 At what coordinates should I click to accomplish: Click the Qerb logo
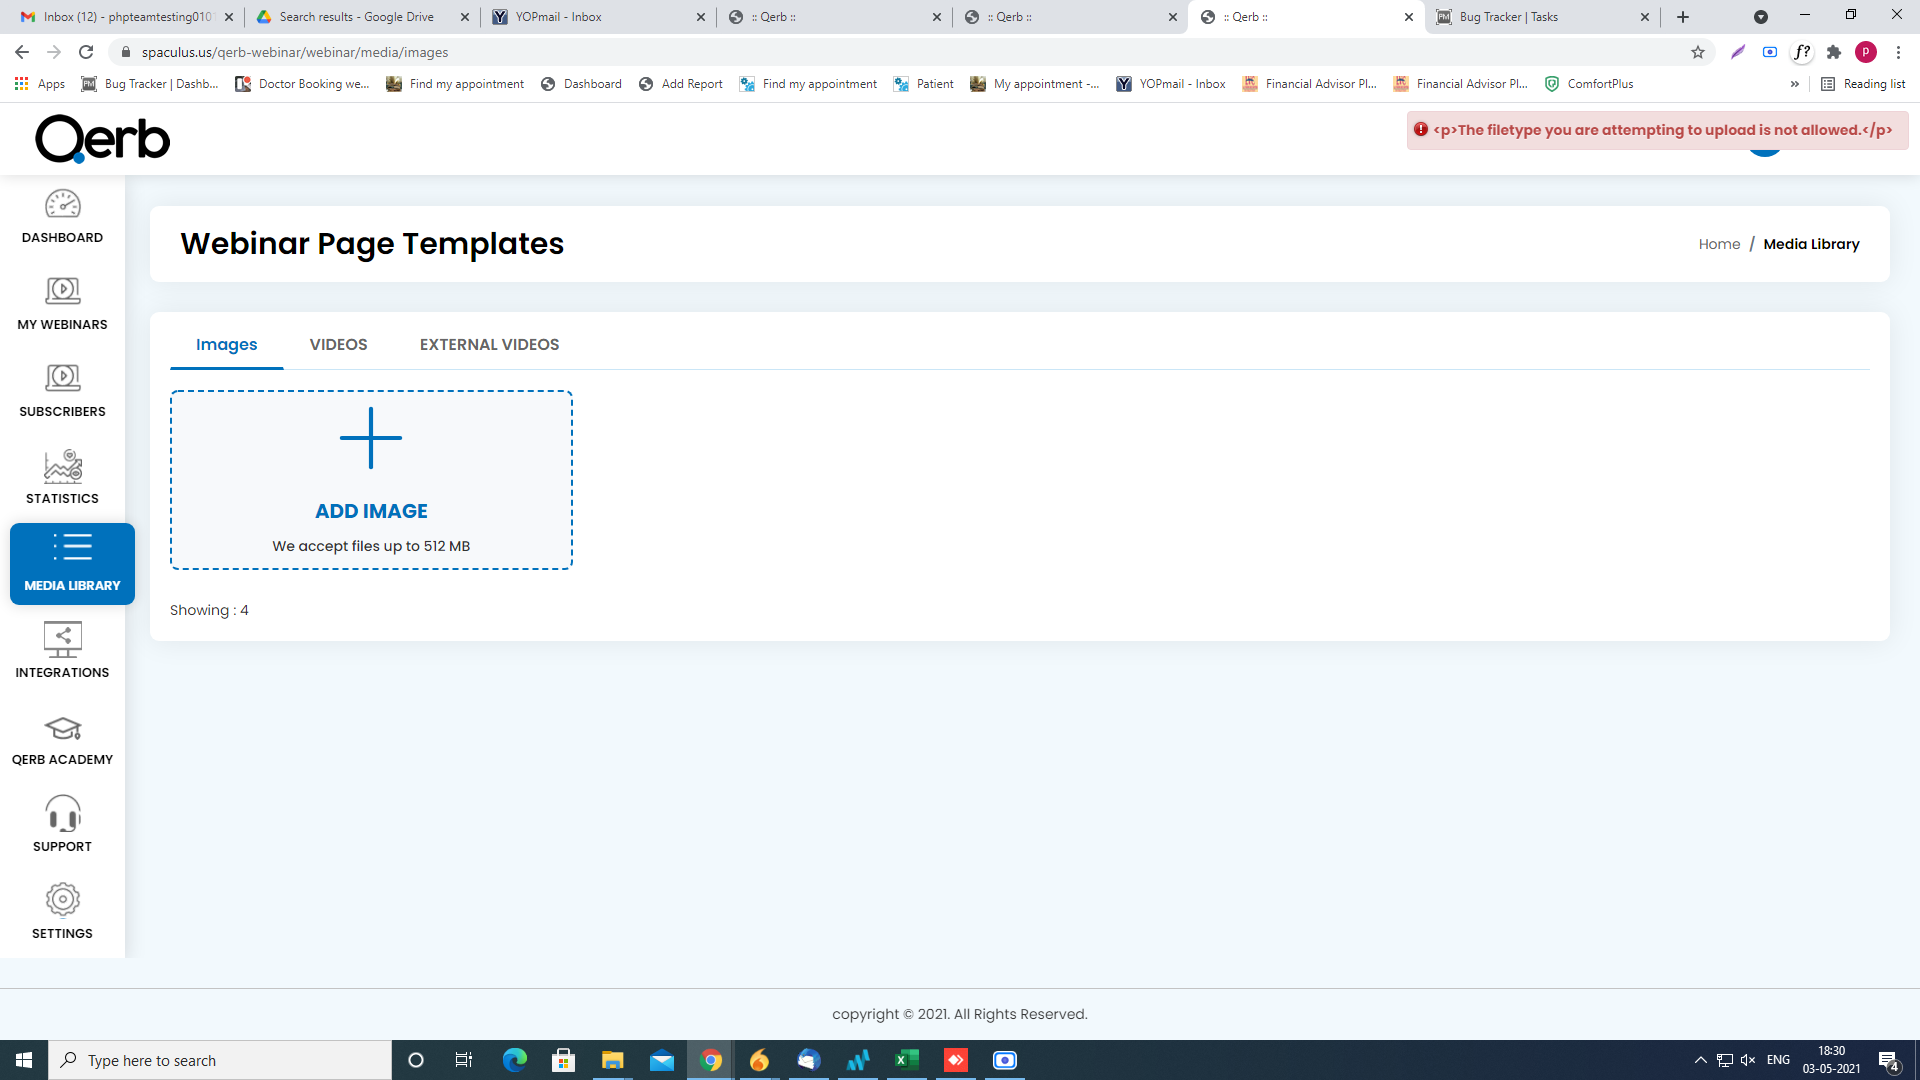click(103, 139)
